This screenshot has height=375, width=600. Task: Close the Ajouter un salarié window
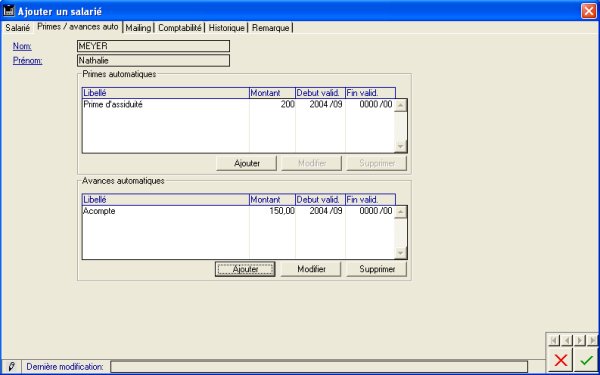tap(589, 11)
